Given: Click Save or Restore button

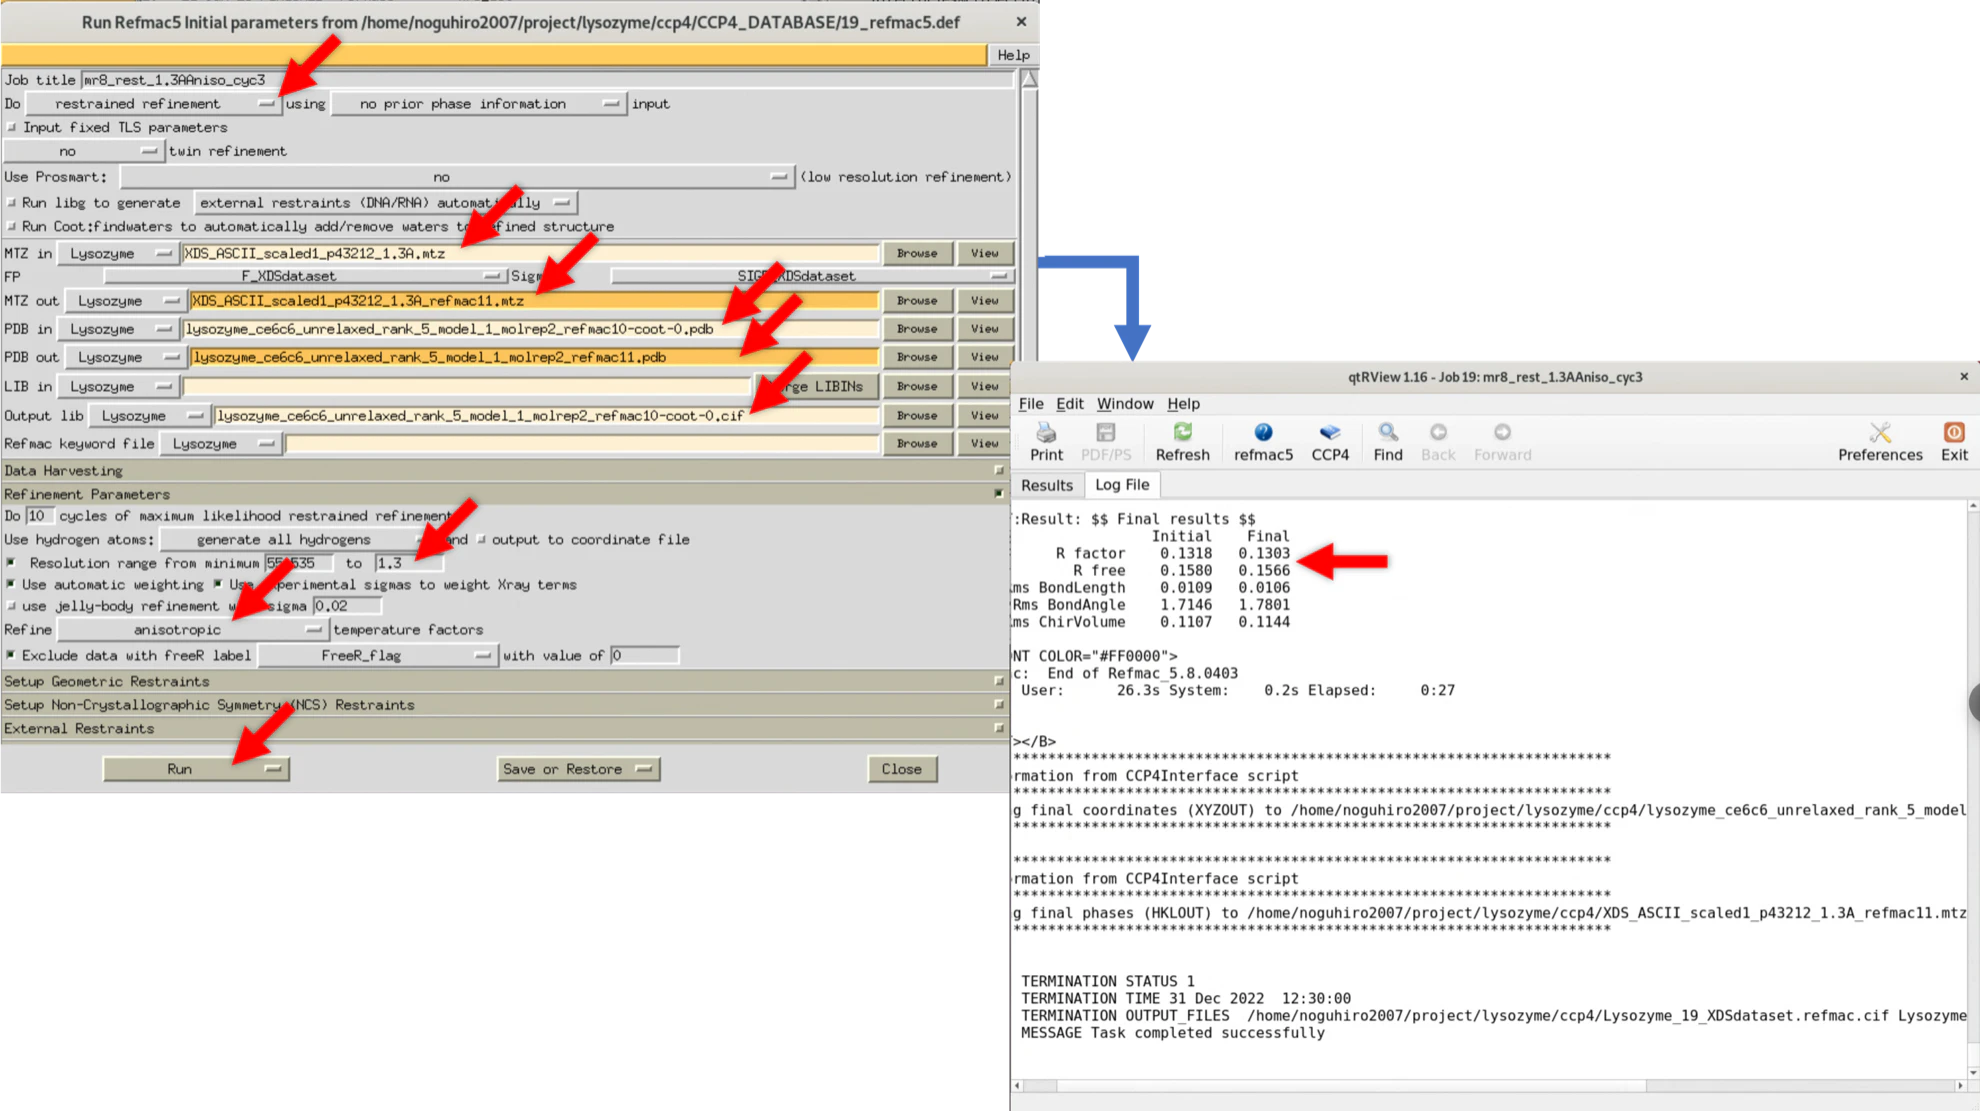Looking at the screenshot, I should coord(578,768).
